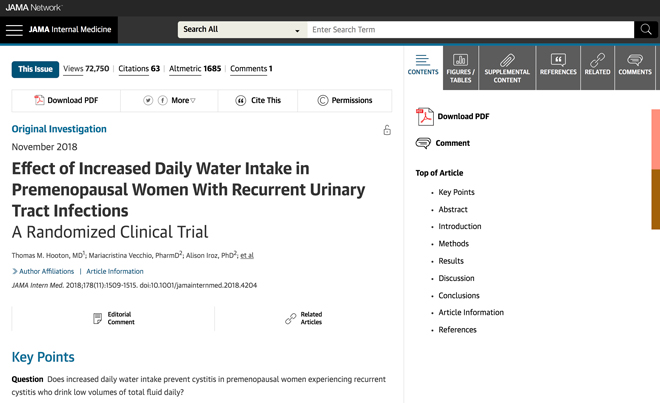
Task: Jump to Discussion in contents list
Action: (456, 278)
